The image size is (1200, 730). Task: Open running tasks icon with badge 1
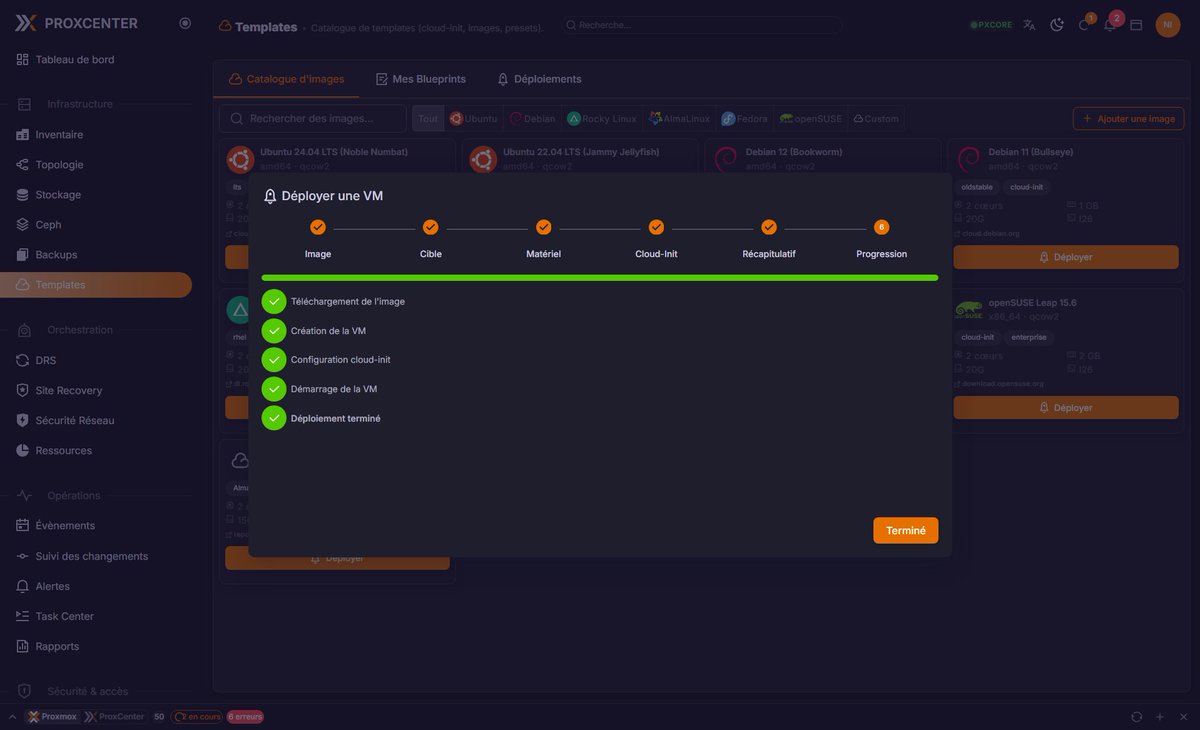(1084, 25)
